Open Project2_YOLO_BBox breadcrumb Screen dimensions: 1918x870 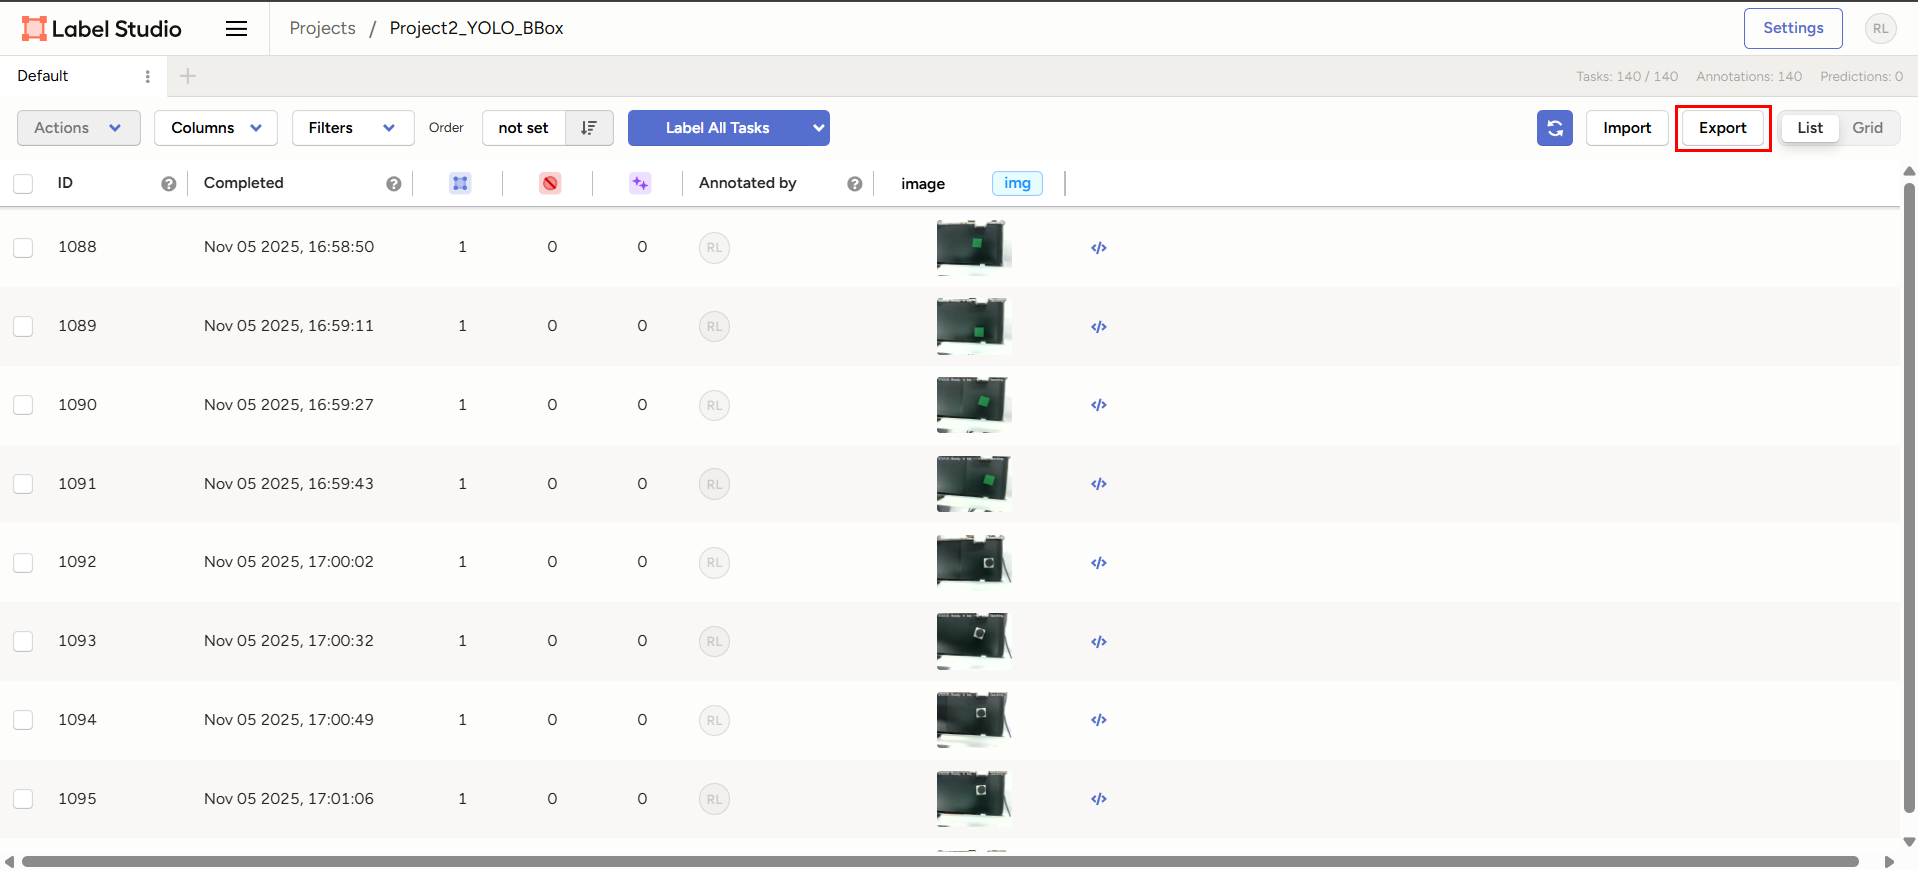pos(476,28)
